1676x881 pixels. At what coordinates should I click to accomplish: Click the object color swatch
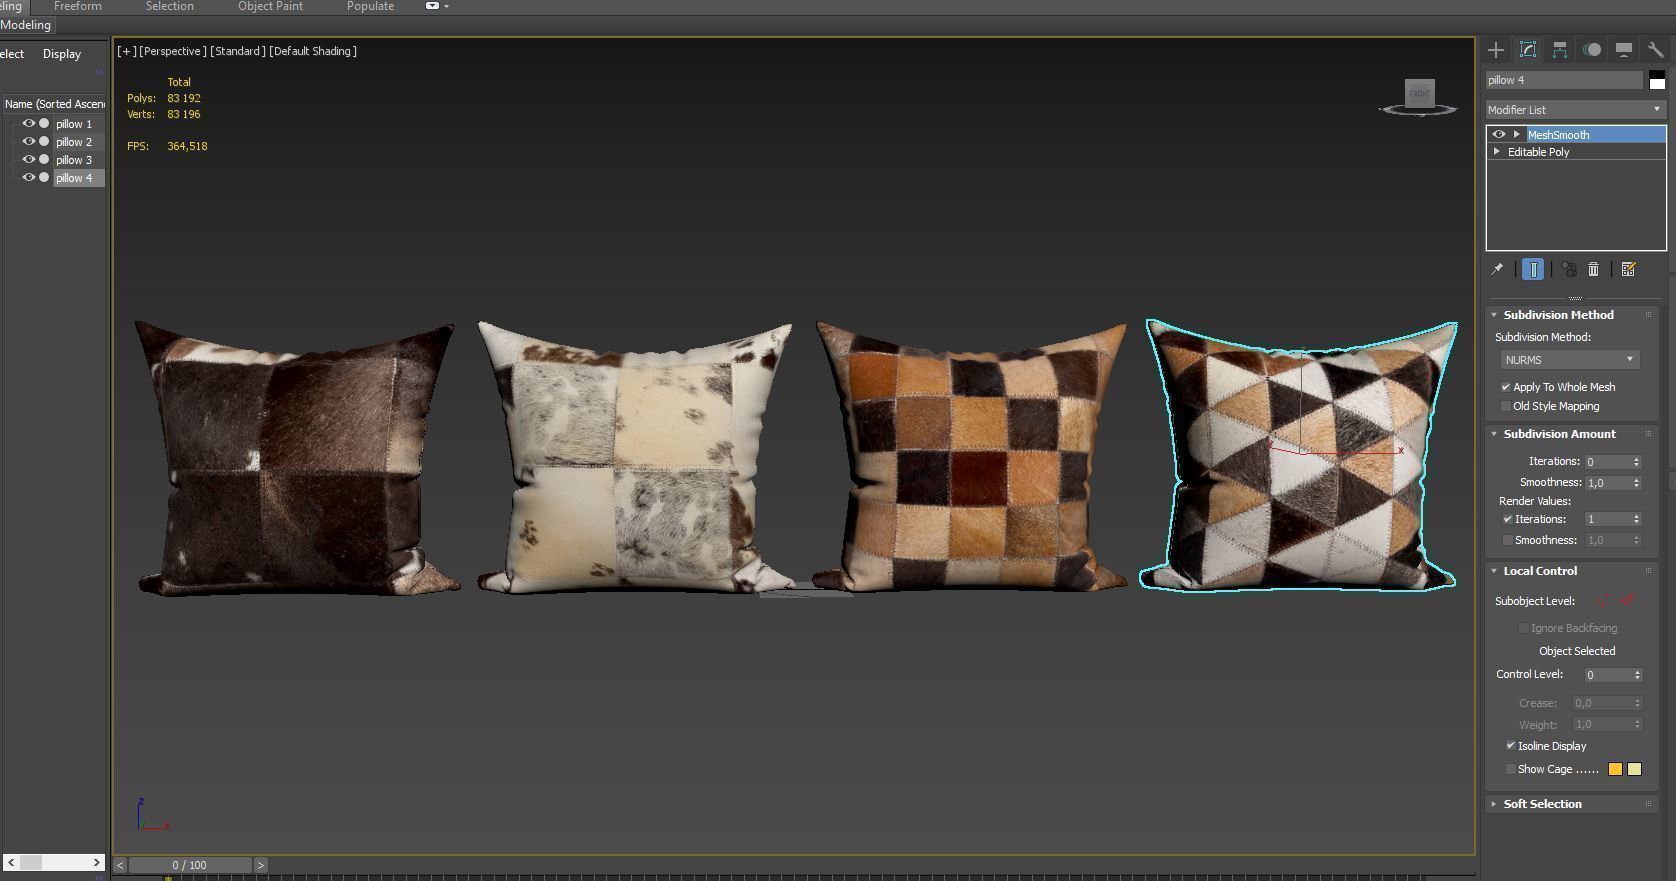[1657, 80]
